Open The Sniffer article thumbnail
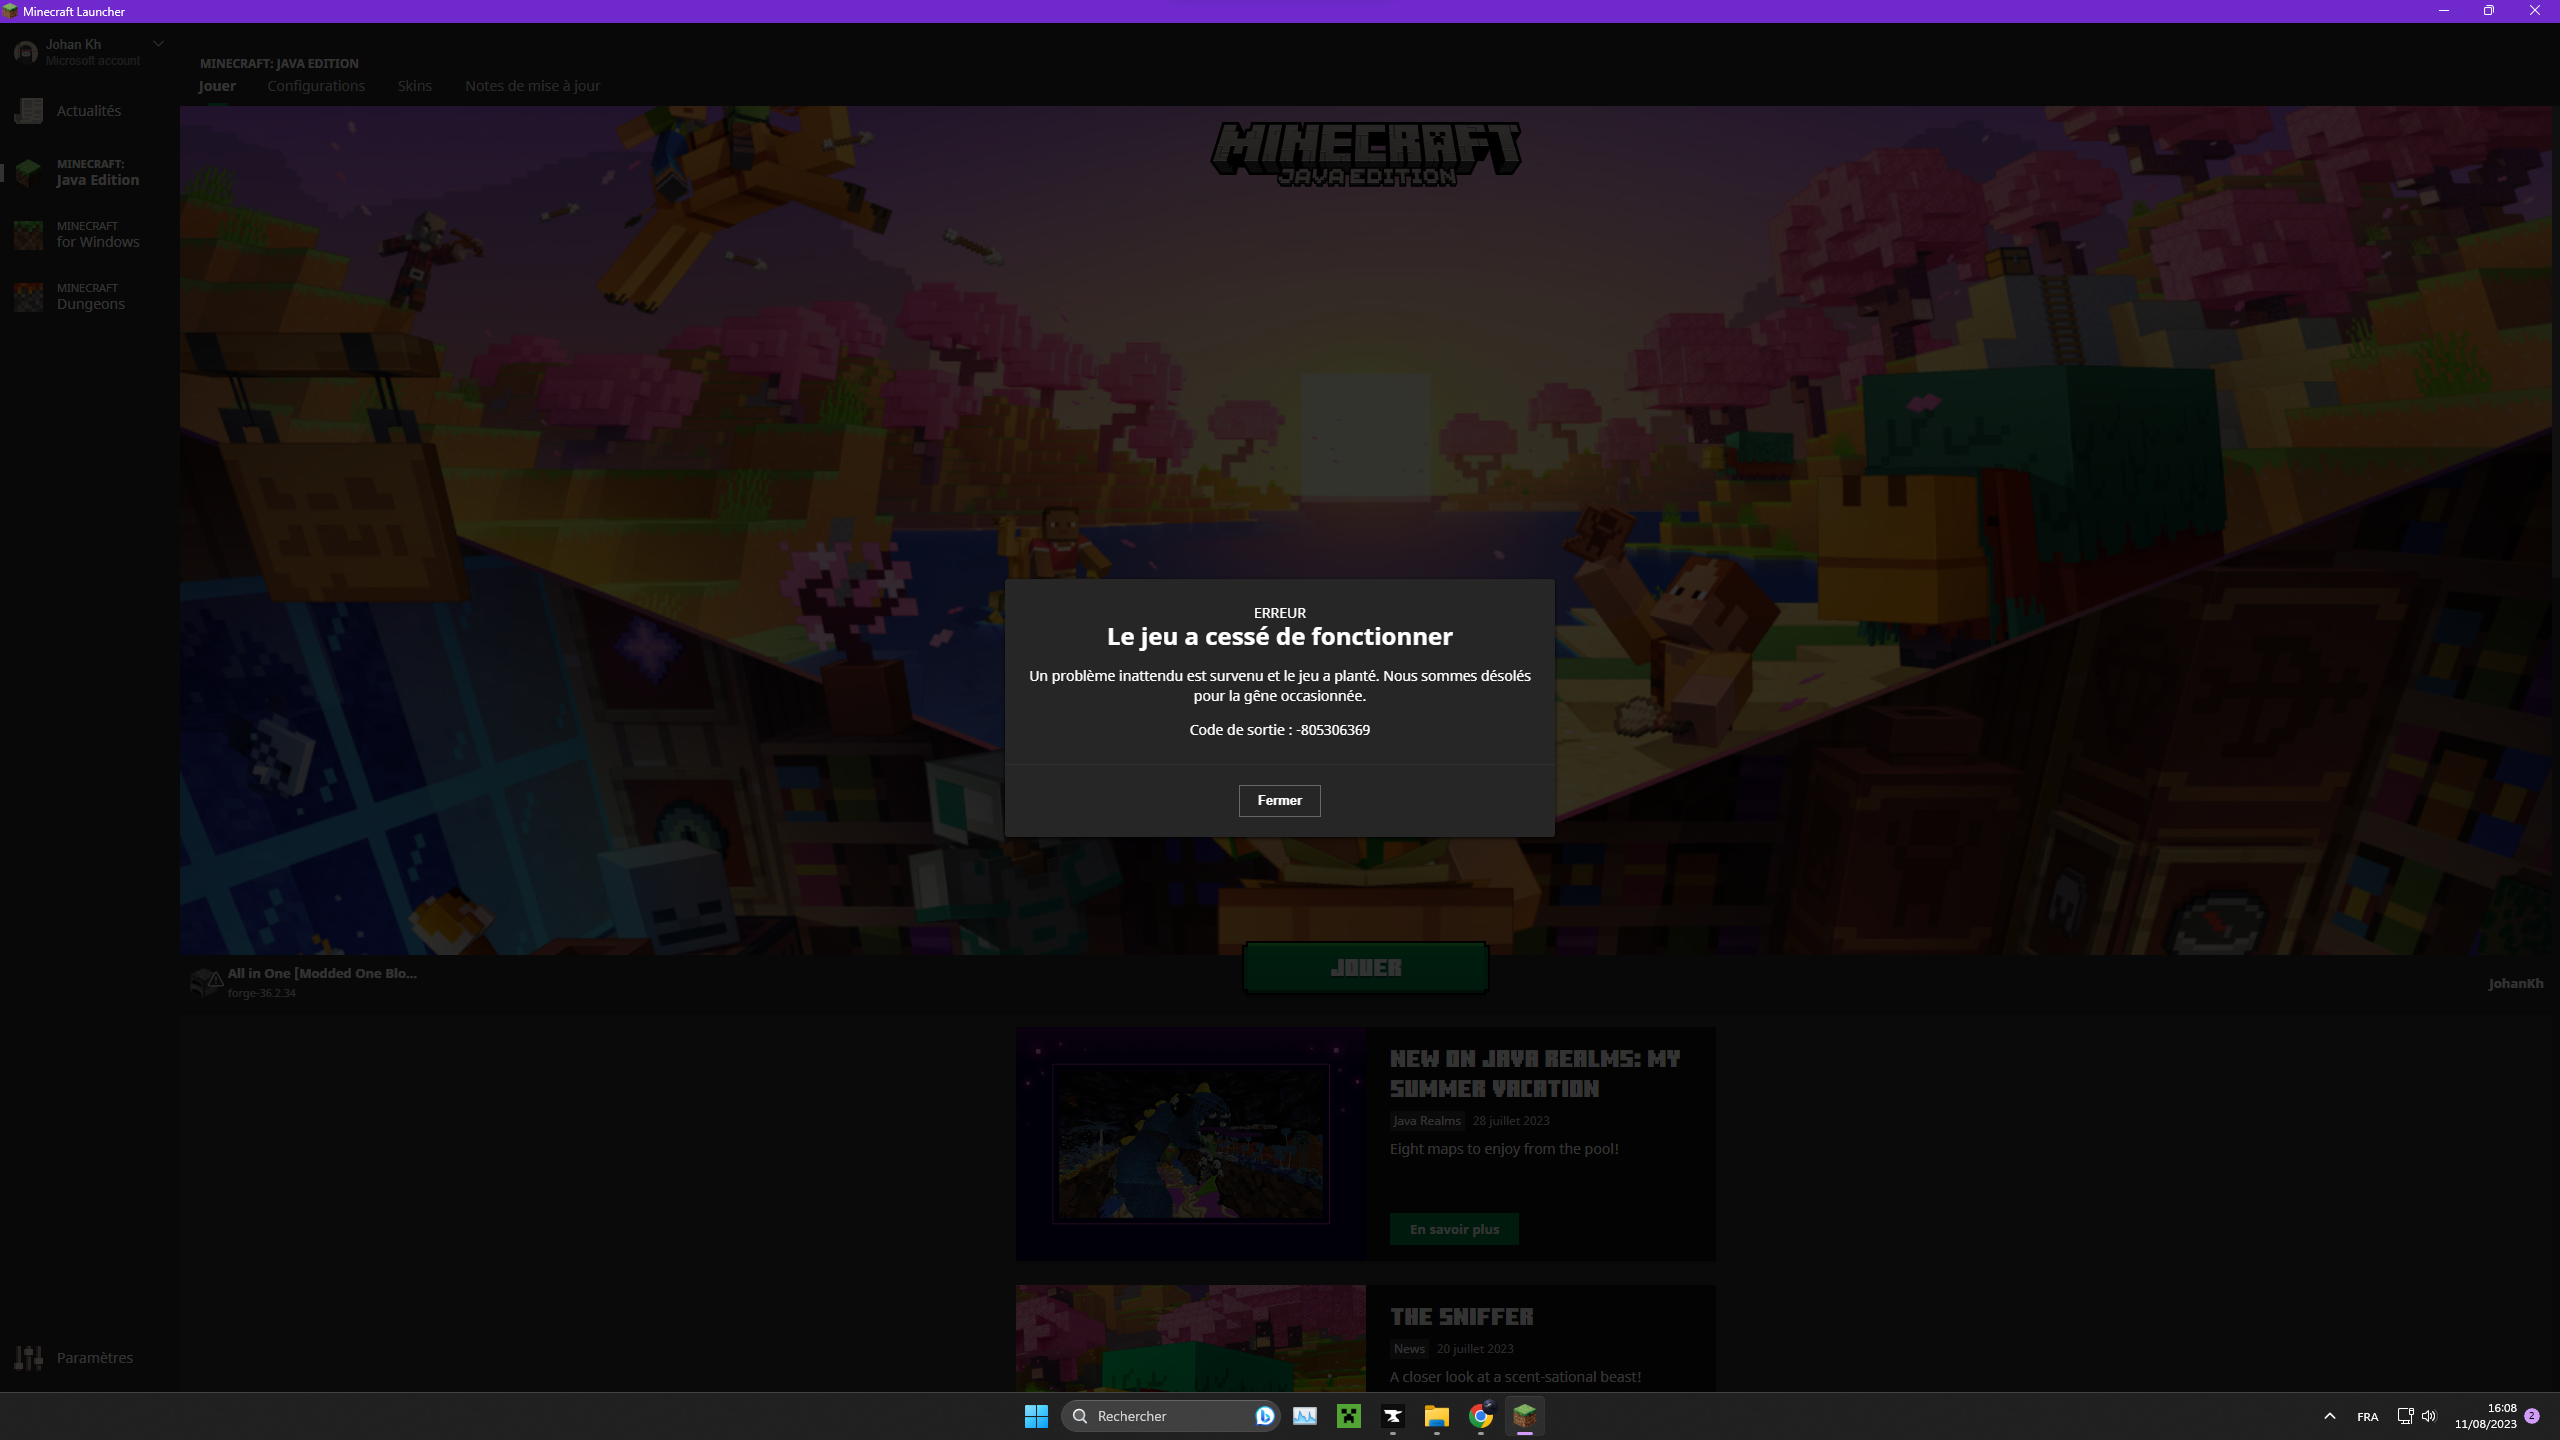This screenshot has height=1440, width=2560. tap(1190, 1338)
